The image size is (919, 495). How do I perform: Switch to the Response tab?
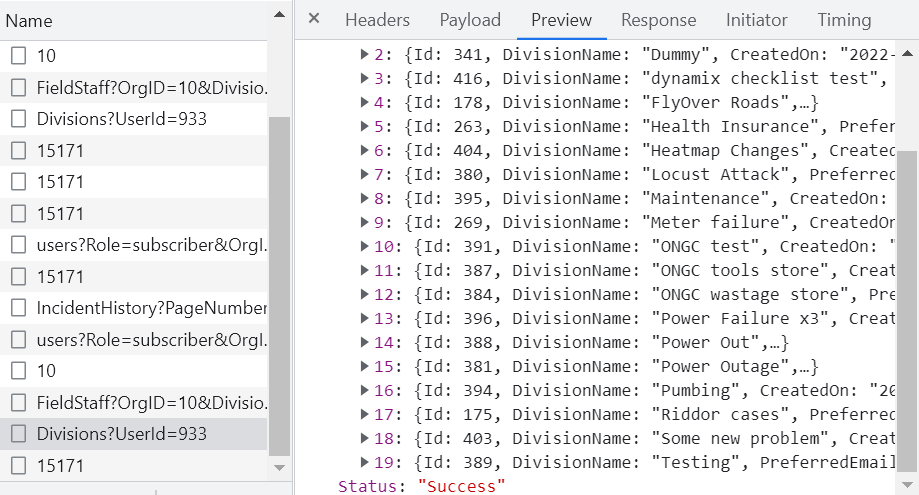(x=658, y=20)
